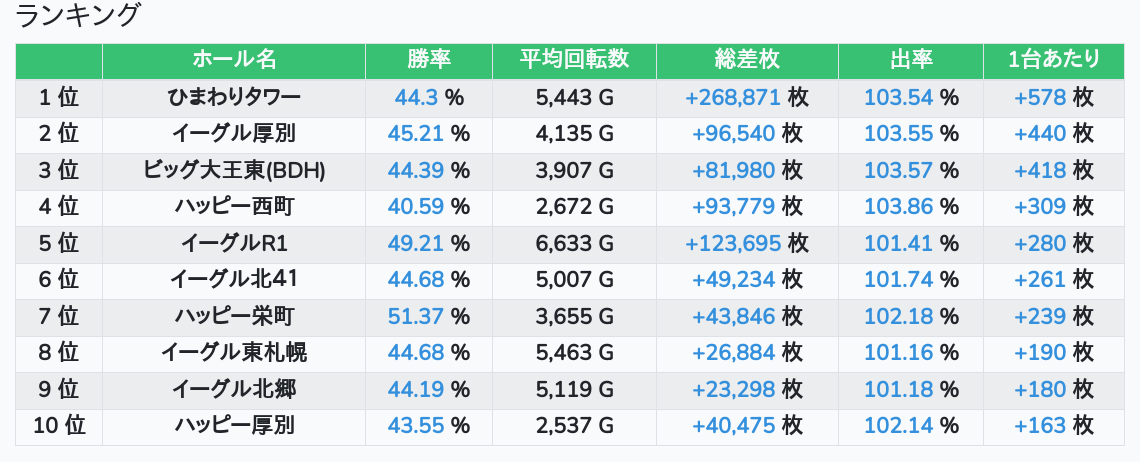Open the イーグル厚別 hall entry
1140x462 pixels.
coord(233,134)
